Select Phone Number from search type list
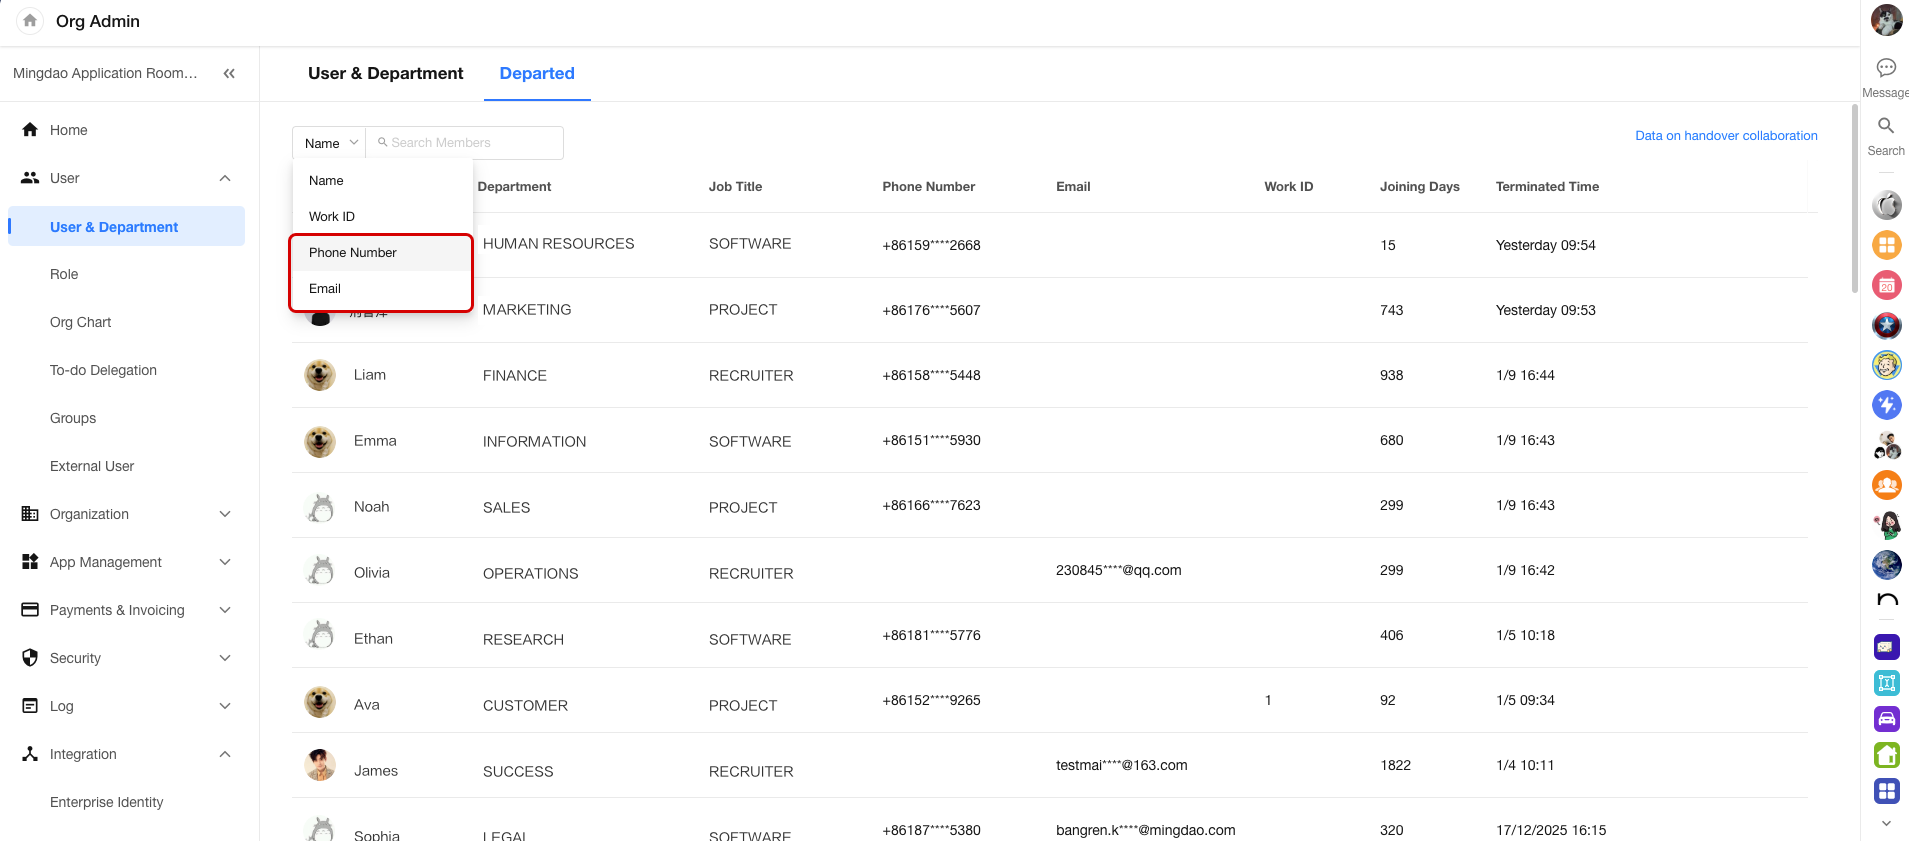Viewport: 1912px width, 841px height. tap(353, 253)
